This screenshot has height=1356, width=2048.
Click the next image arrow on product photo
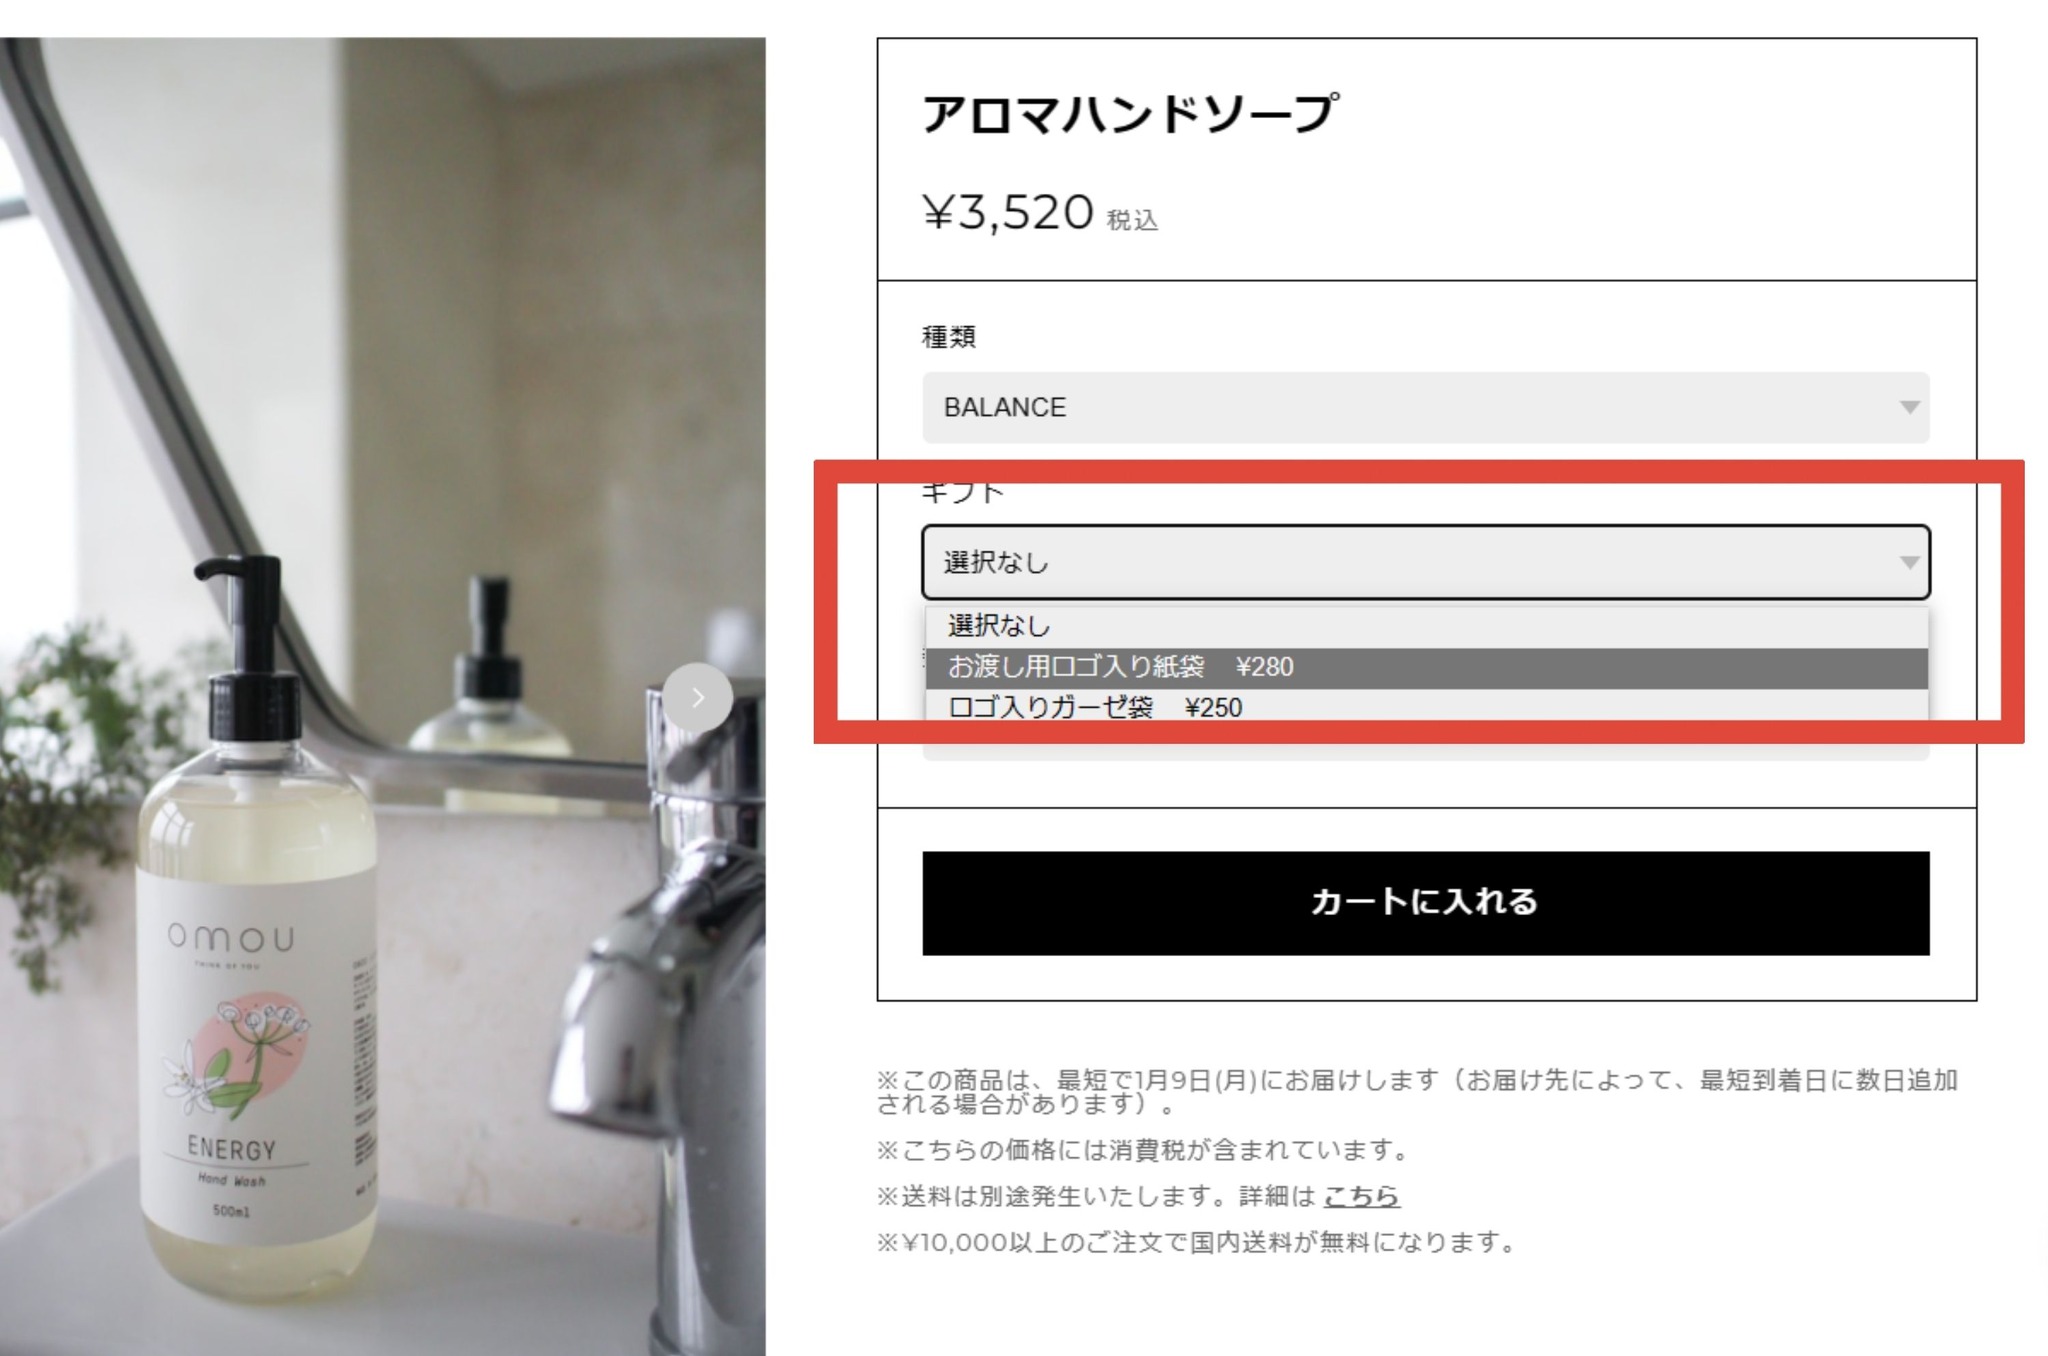pos(697,697)
